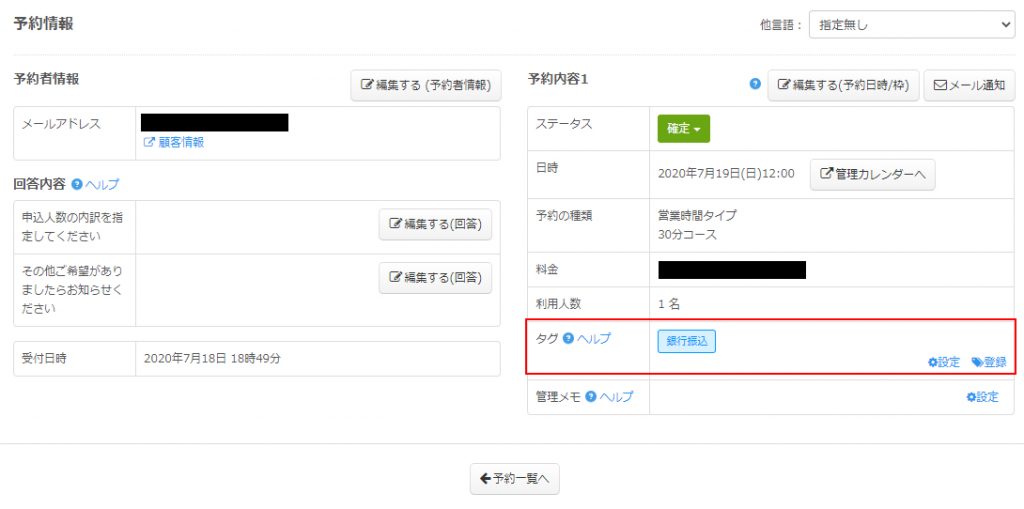Return via 予約一覧へ button
Viewport: 1024px width, 509px height.
click(x=515, y=479)
